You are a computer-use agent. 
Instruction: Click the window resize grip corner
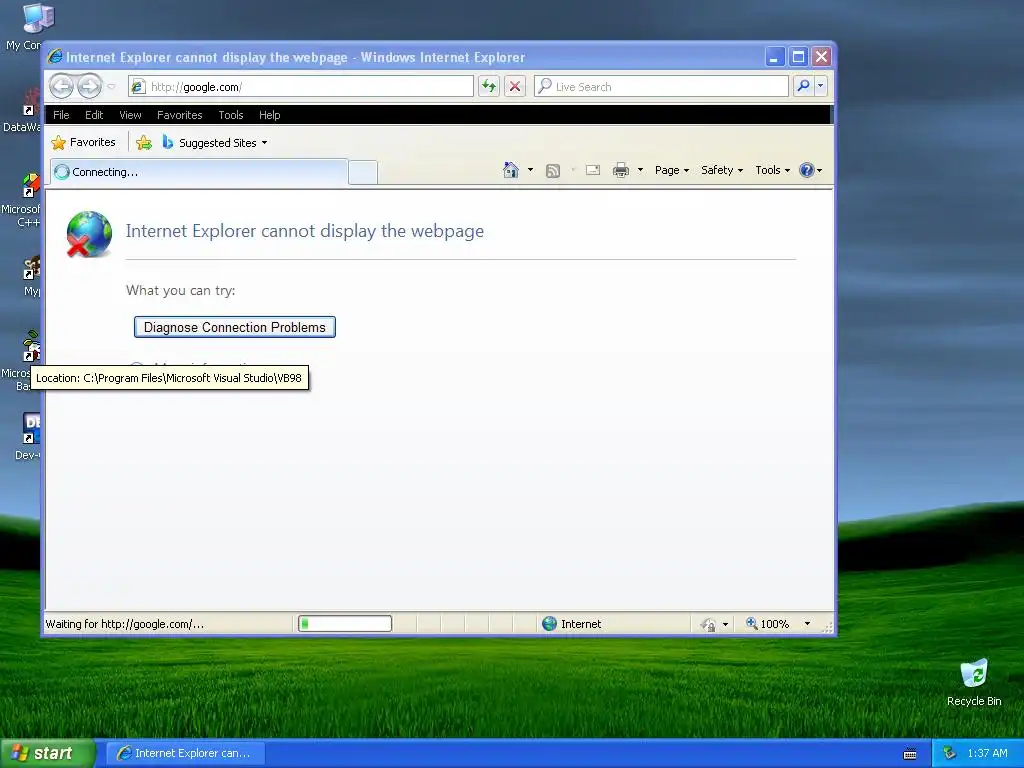pyautogui.click(x=827, y=626)
